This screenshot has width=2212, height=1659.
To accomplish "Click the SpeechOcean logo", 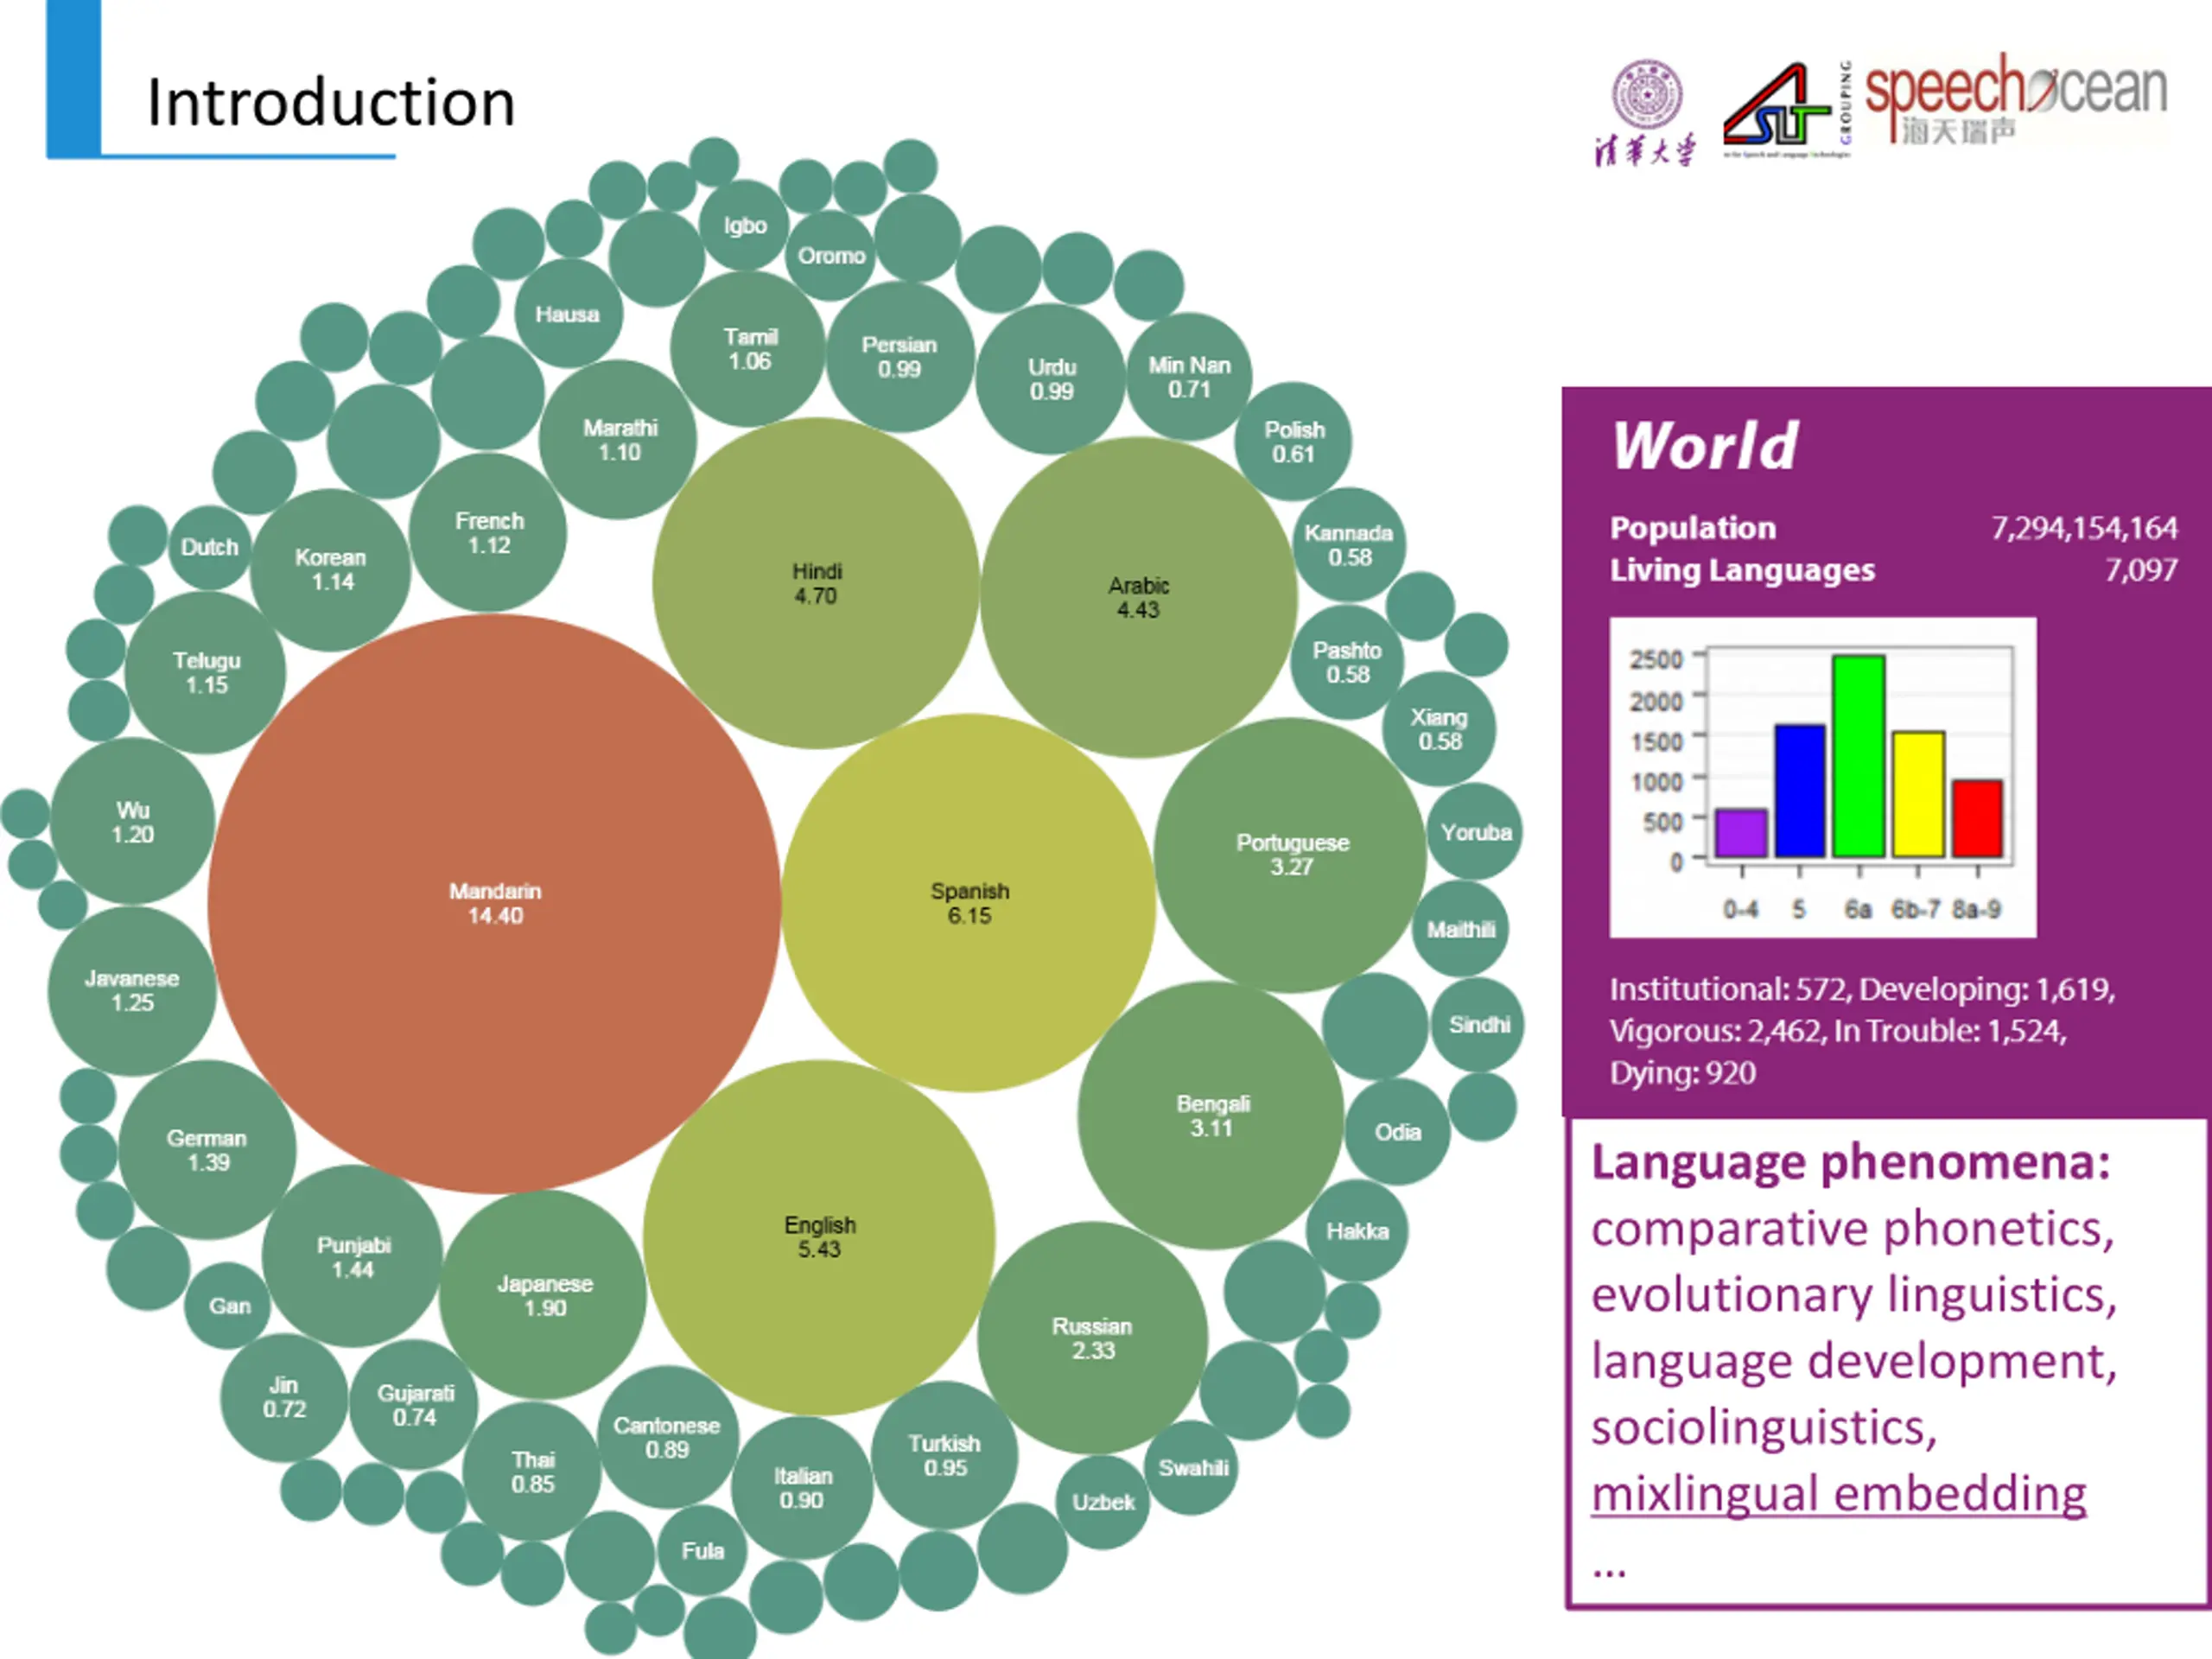I will [2016, 99].
